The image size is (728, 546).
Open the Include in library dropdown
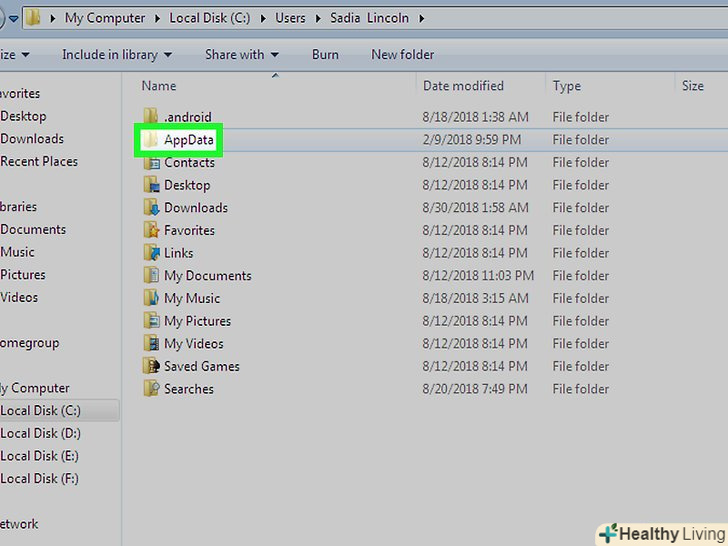tap(117, 55)
